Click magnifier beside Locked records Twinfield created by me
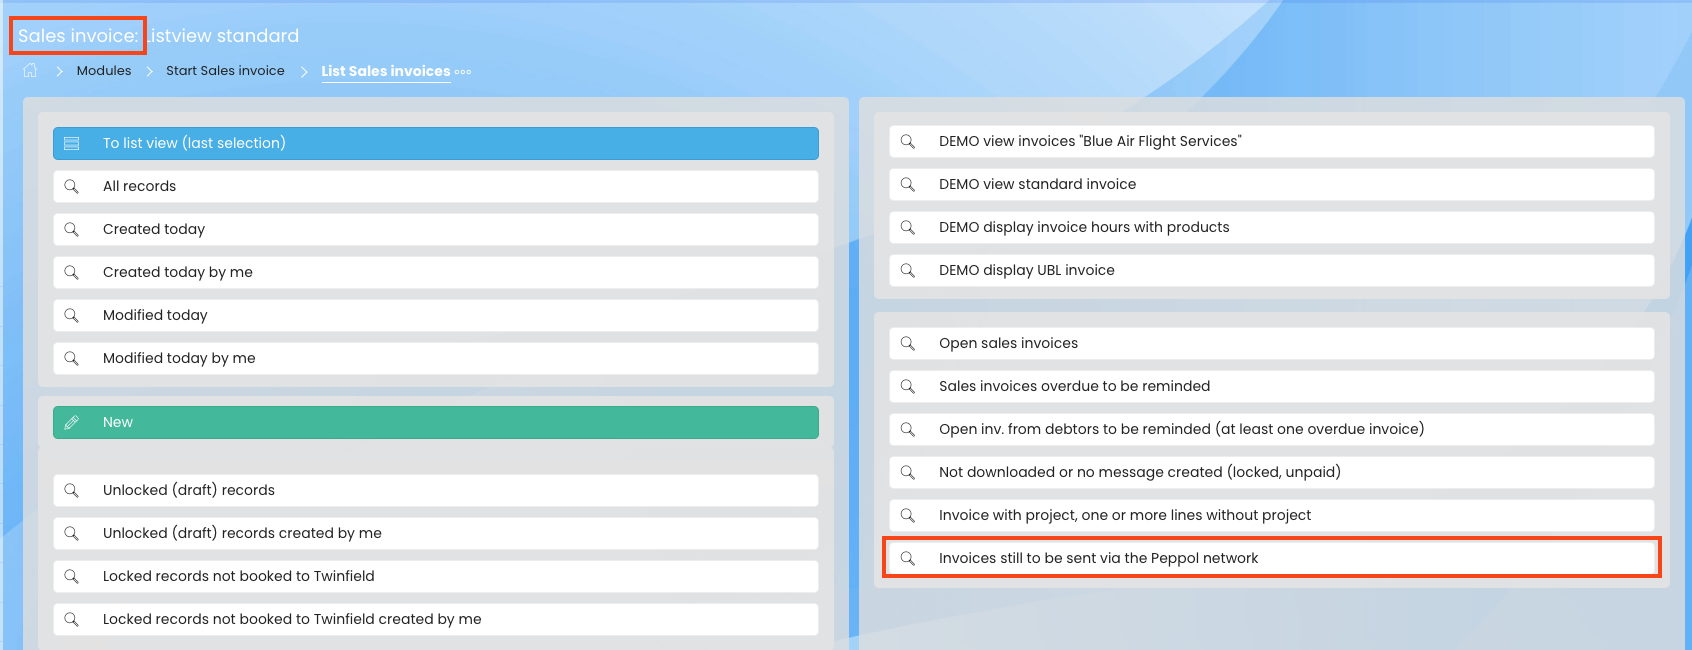 tap(72, 619)
